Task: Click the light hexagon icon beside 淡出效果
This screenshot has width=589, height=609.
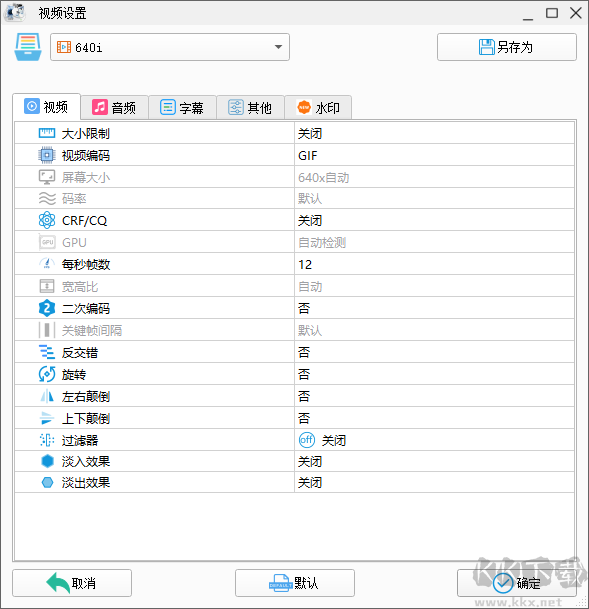Action: (47, 483)
